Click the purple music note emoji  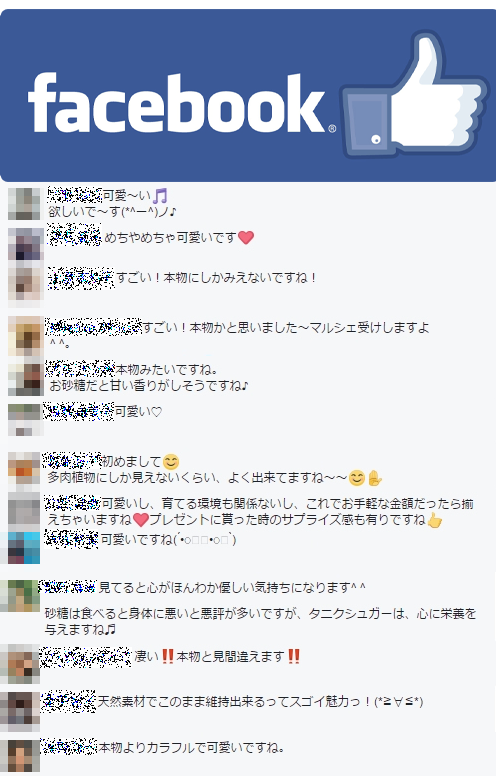tap(160, 196)
